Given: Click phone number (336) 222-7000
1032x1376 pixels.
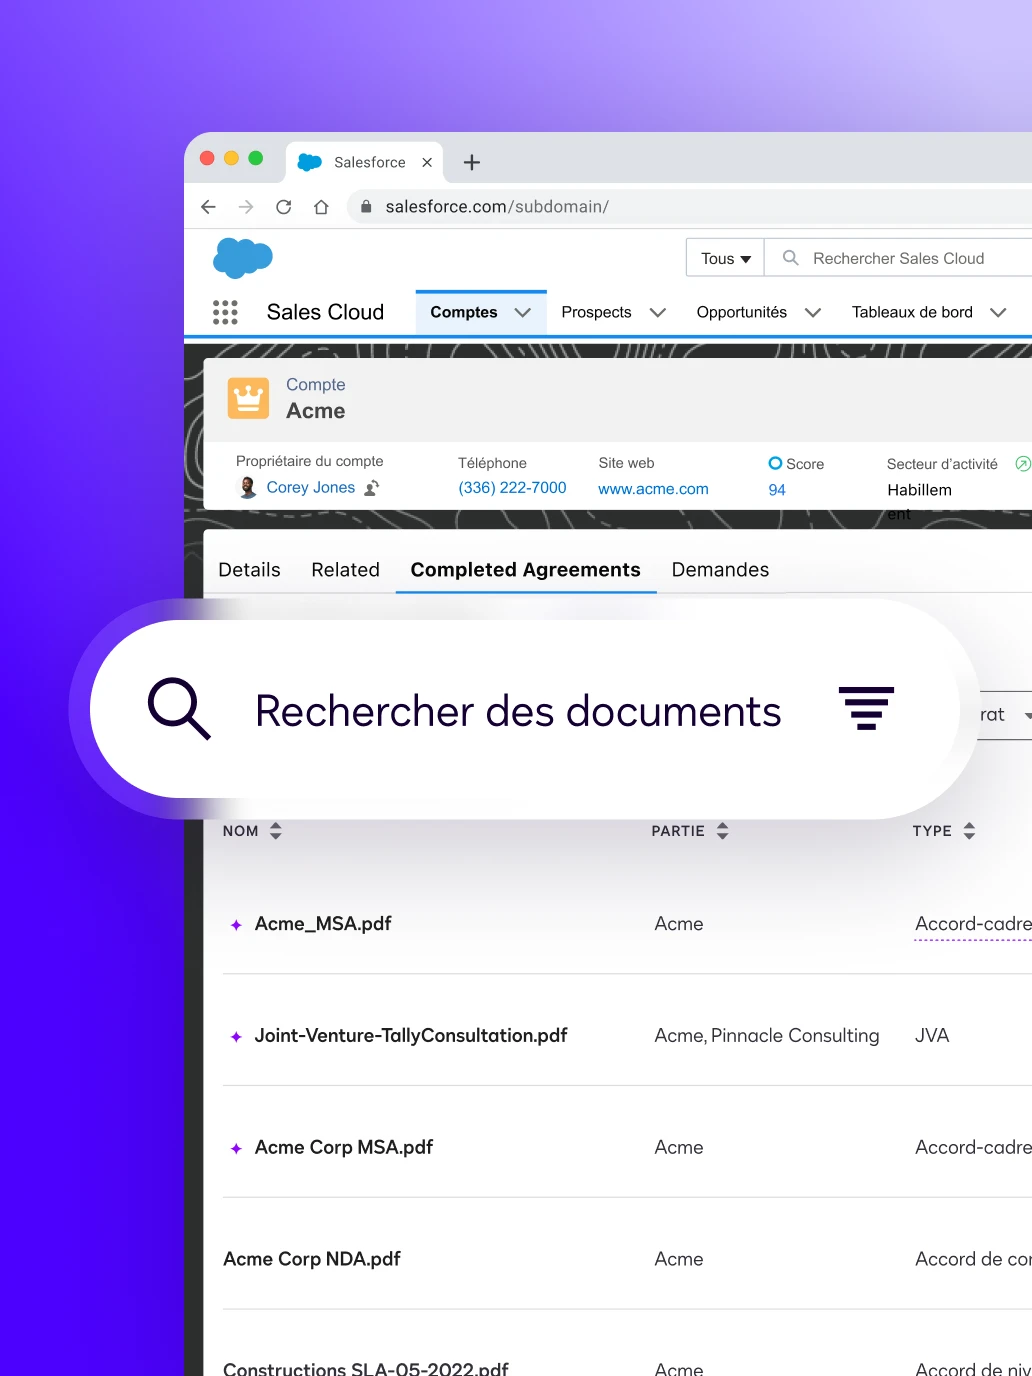Looking at the screenshot, I should click(512, 488).
